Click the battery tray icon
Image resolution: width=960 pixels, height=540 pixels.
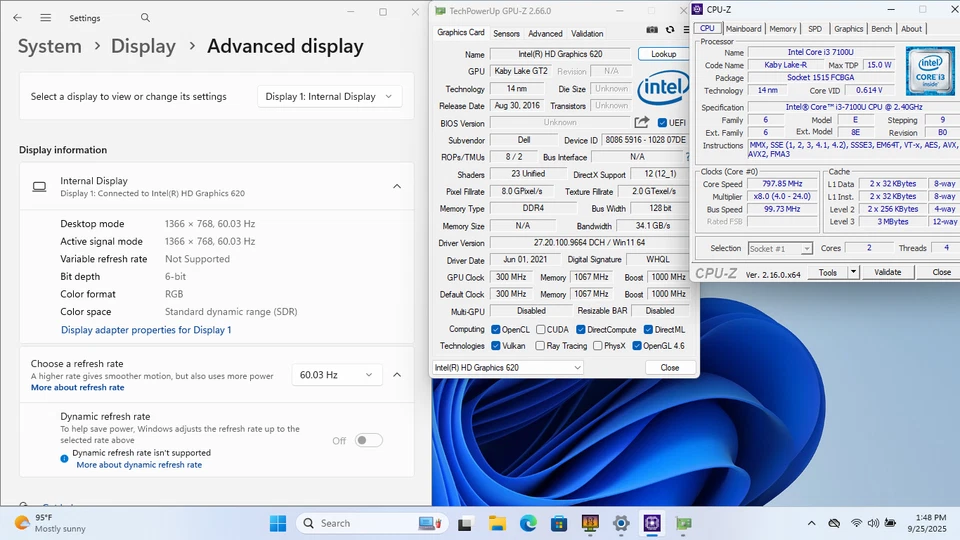(890, 523)
